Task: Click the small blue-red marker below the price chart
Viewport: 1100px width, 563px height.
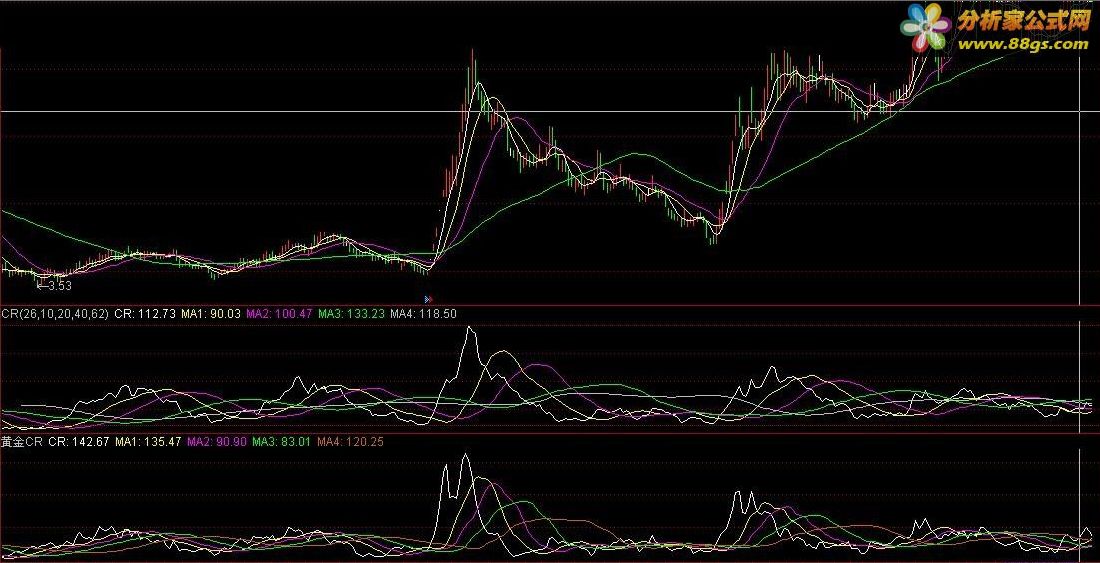Action: pyautogui.click(x=428, y=299)
